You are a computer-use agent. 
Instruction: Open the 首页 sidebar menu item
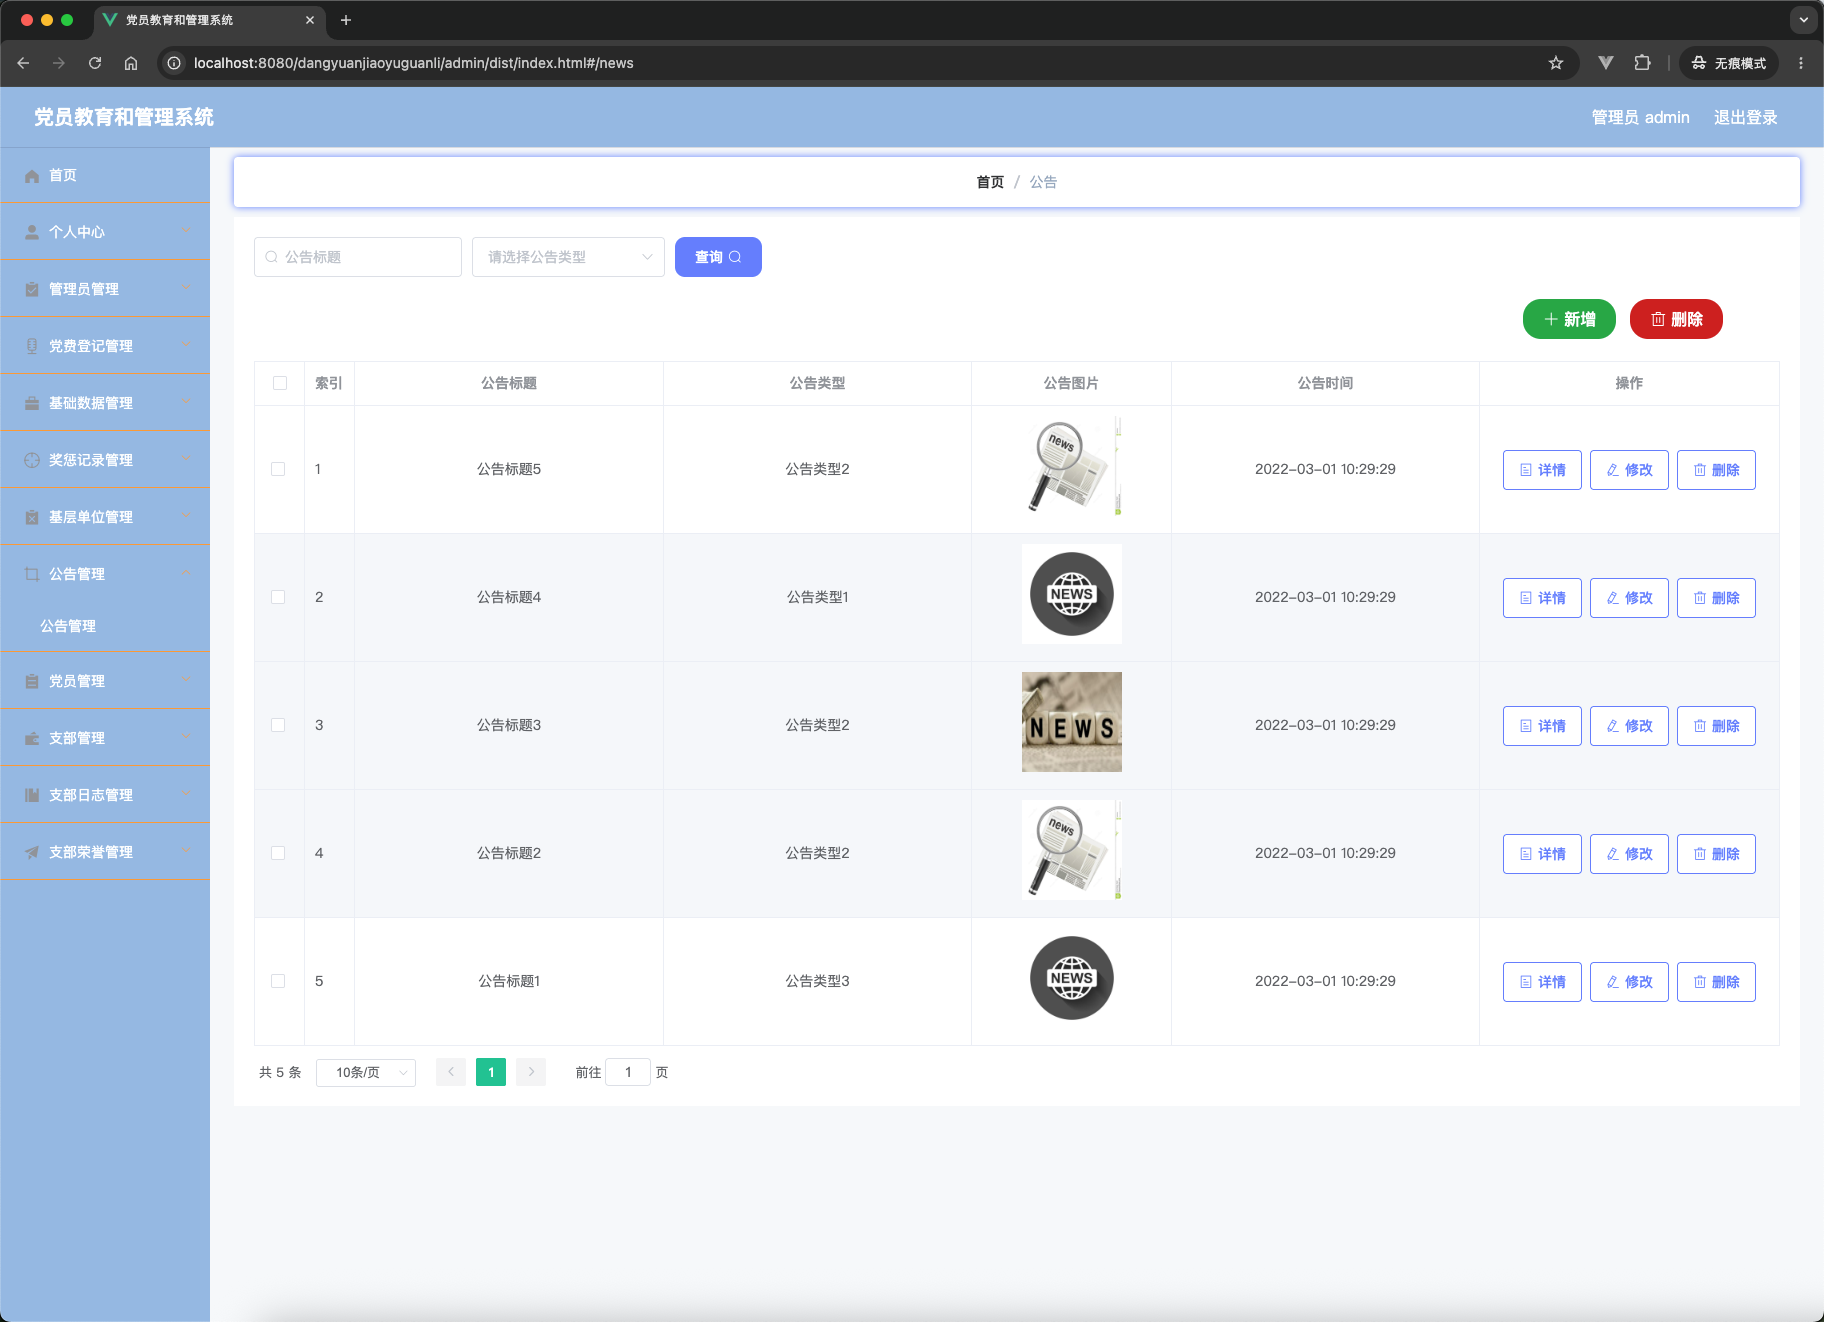coord(105,175)
